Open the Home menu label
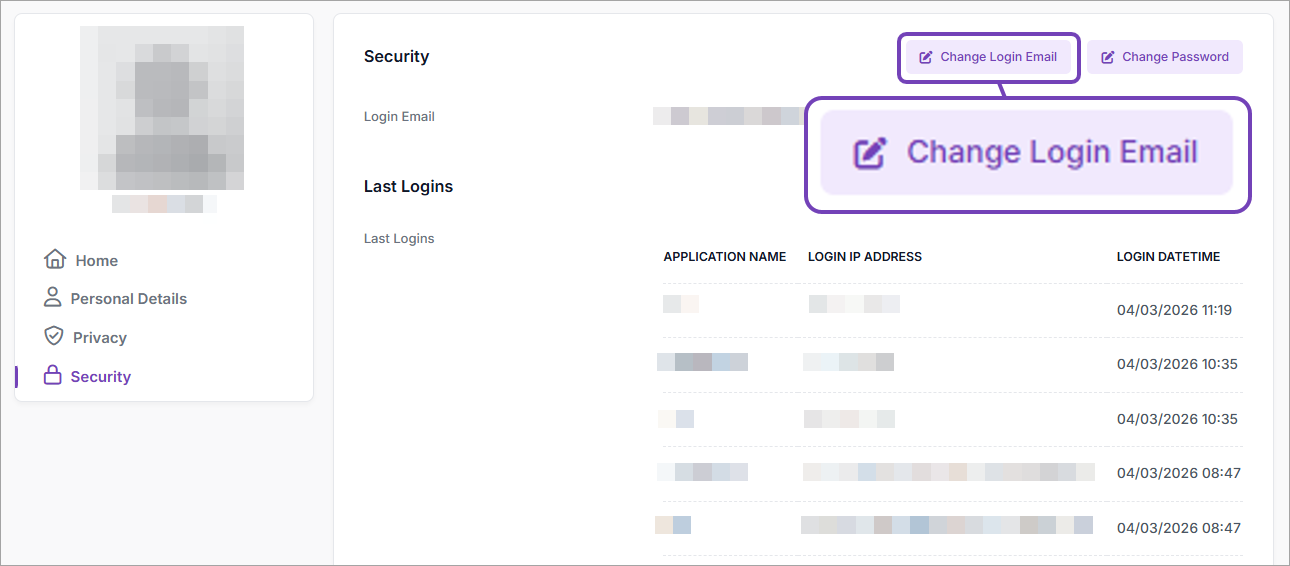Viewport: 1290px width, 566px height. [97, 261]
